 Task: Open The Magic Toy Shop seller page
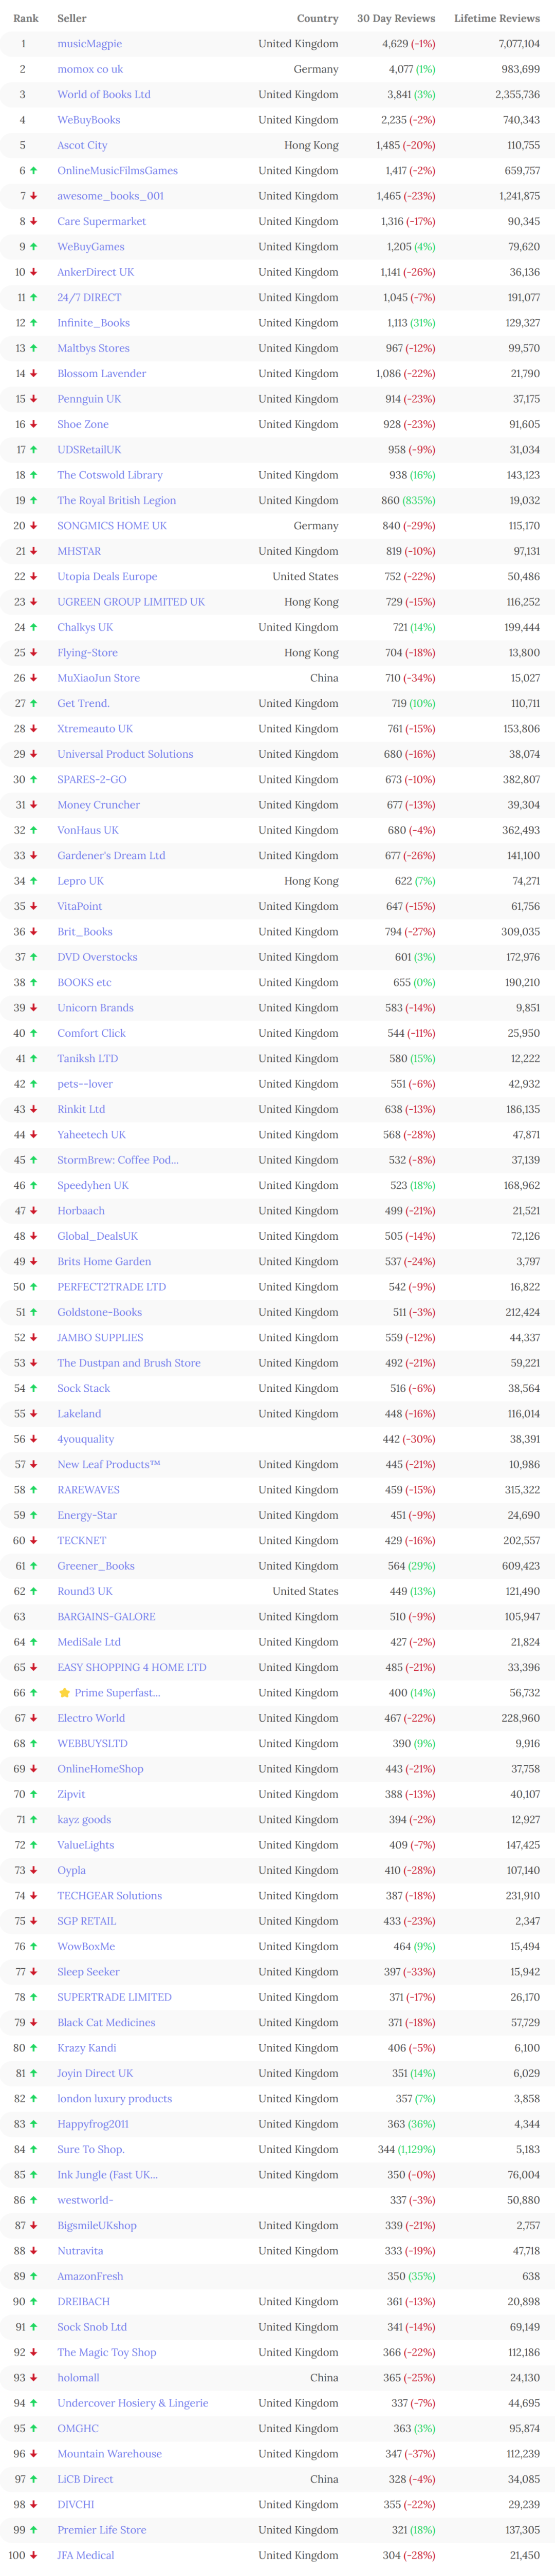107,2352
